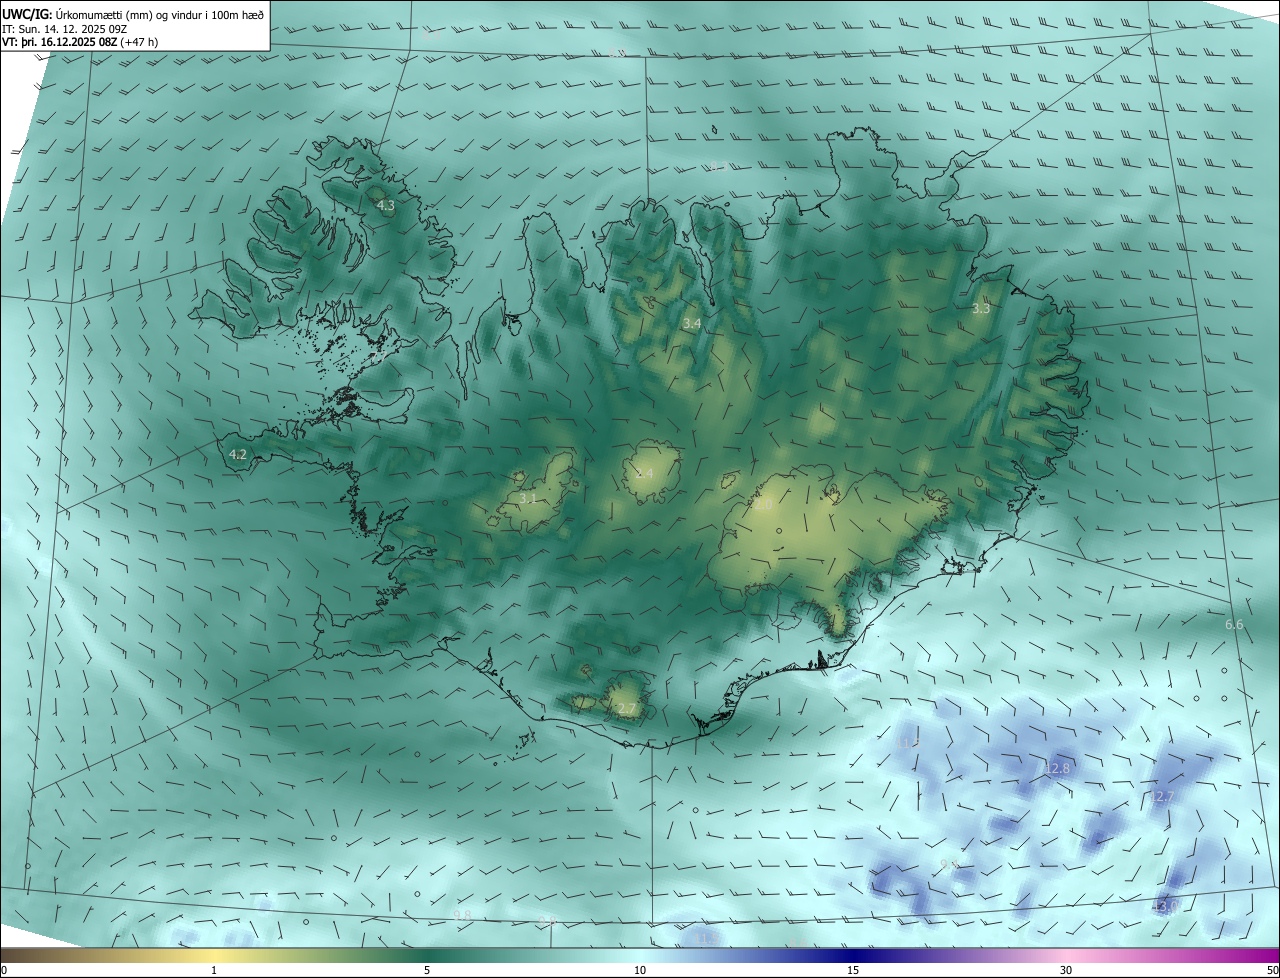Select the 3.1 value on the western glacier
1280x978 pixels.
click(528, 498)
